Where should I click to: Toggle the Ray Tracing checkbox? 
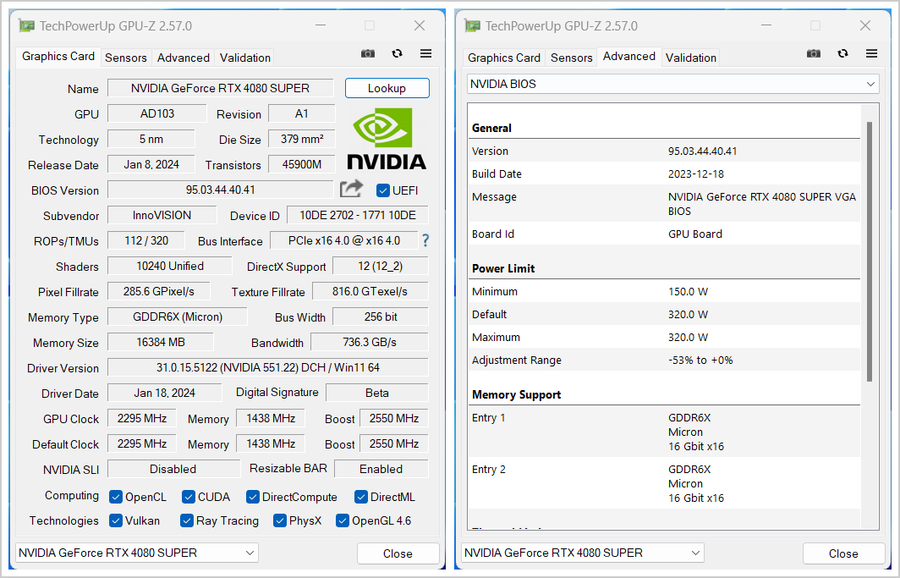[x=187, y=521]
